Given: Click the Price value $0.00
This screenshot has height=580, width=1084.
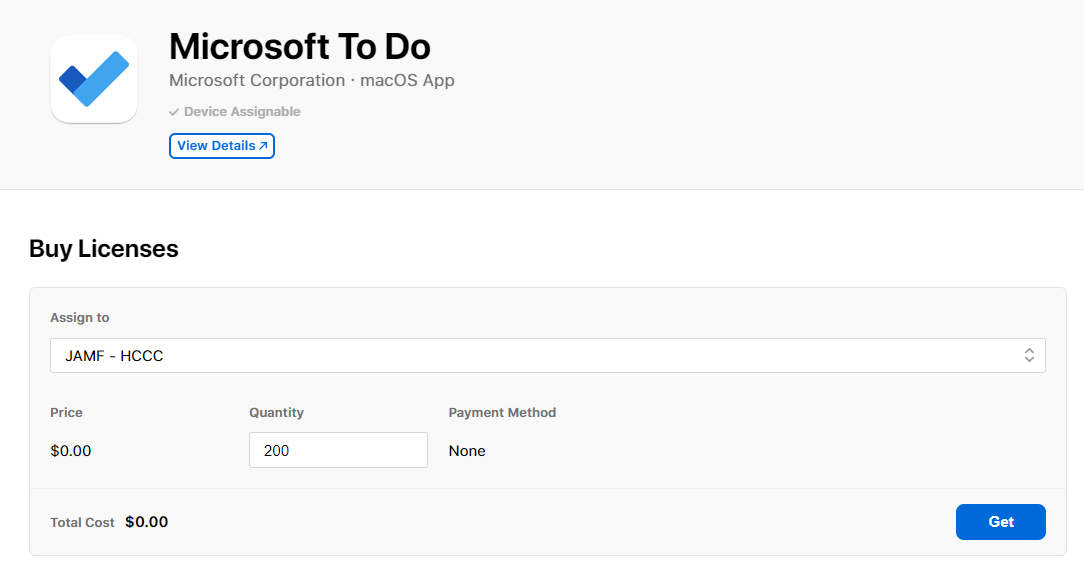Looking at the screenshot, I should 71,451.
